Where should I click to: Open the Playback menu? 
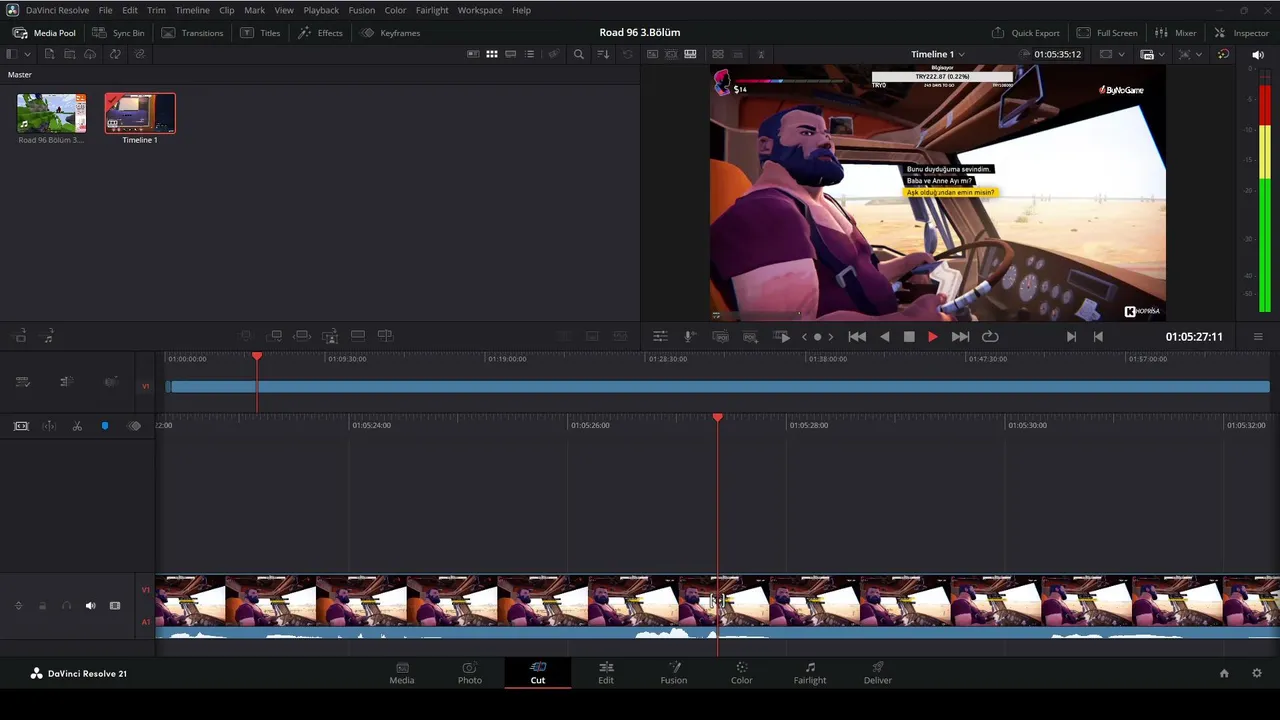tap(321, 10)
